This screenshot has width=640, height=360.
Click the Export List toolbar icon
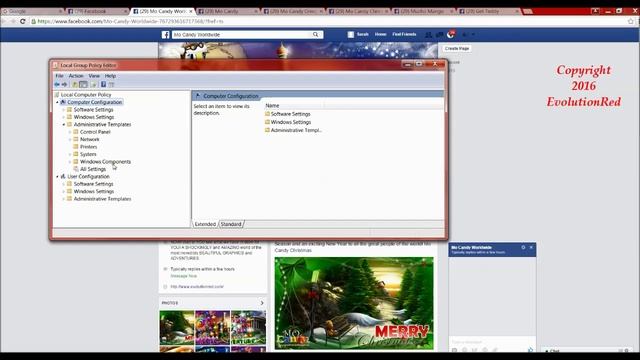click(x=93, y=84)
